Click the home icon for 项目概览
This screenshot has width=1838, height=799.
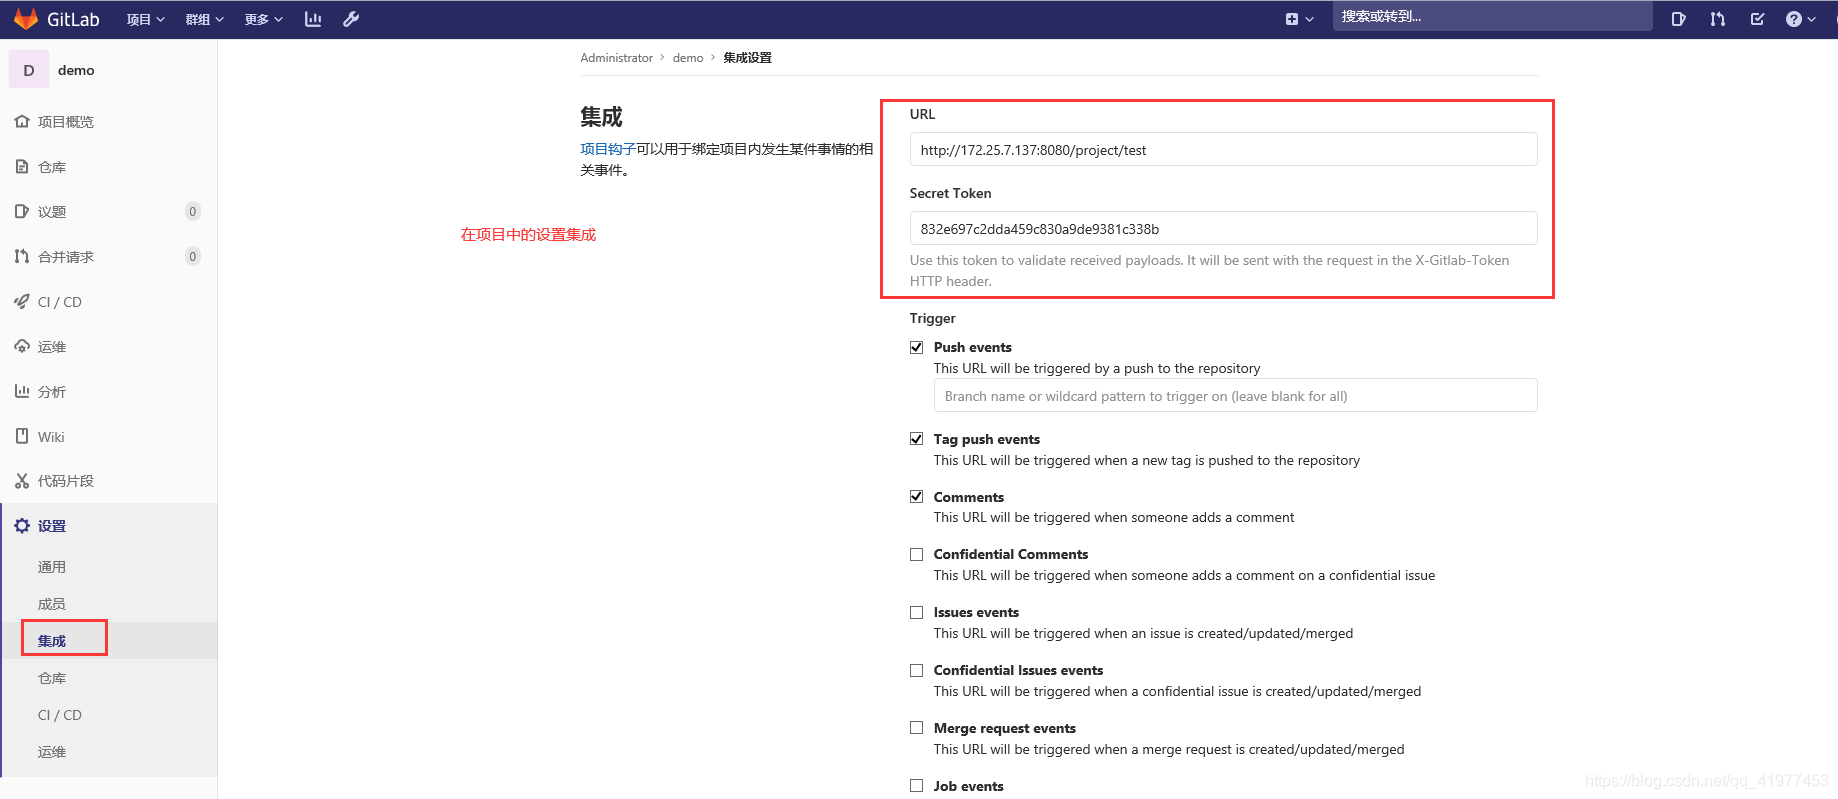[22, 121]
